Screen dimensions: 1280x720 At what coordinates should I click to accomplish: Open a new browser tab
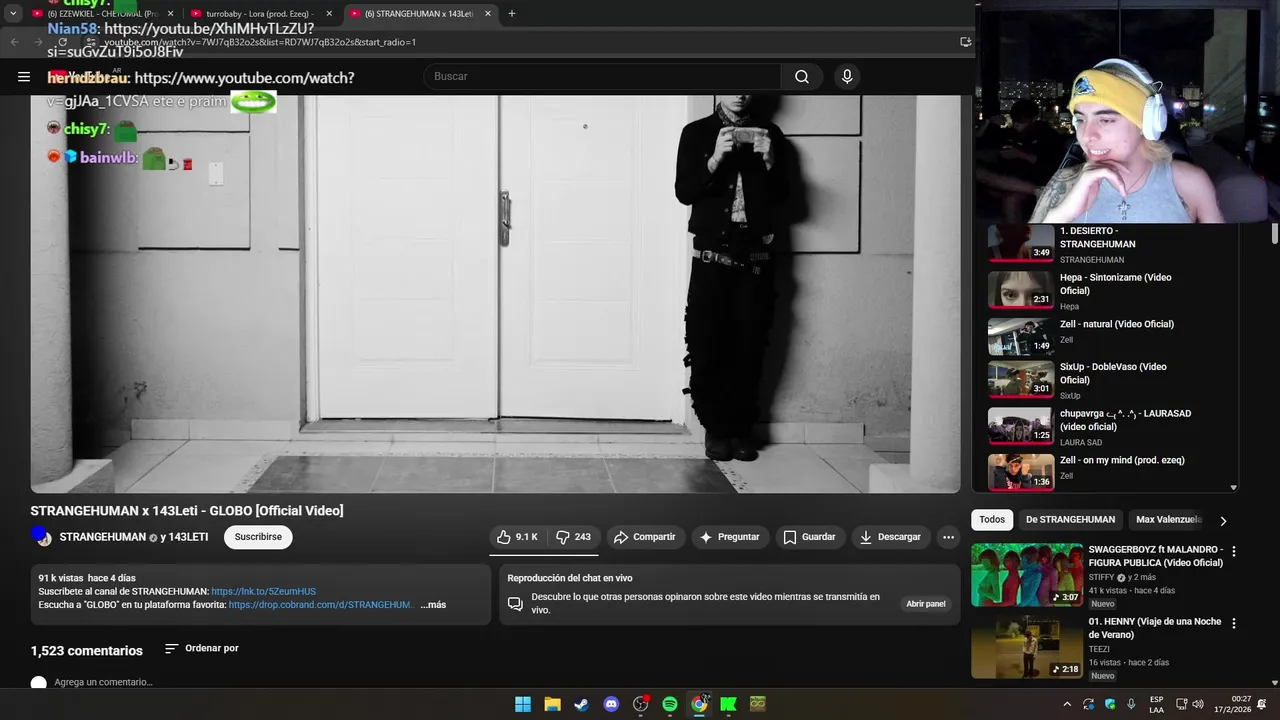512,14
